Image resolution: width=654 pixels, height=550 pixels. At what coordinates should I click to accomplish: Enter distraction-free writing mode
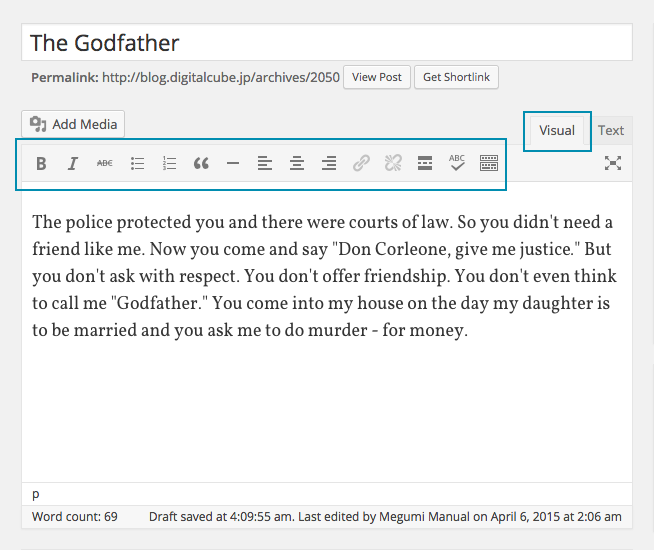tap(613, 164)
